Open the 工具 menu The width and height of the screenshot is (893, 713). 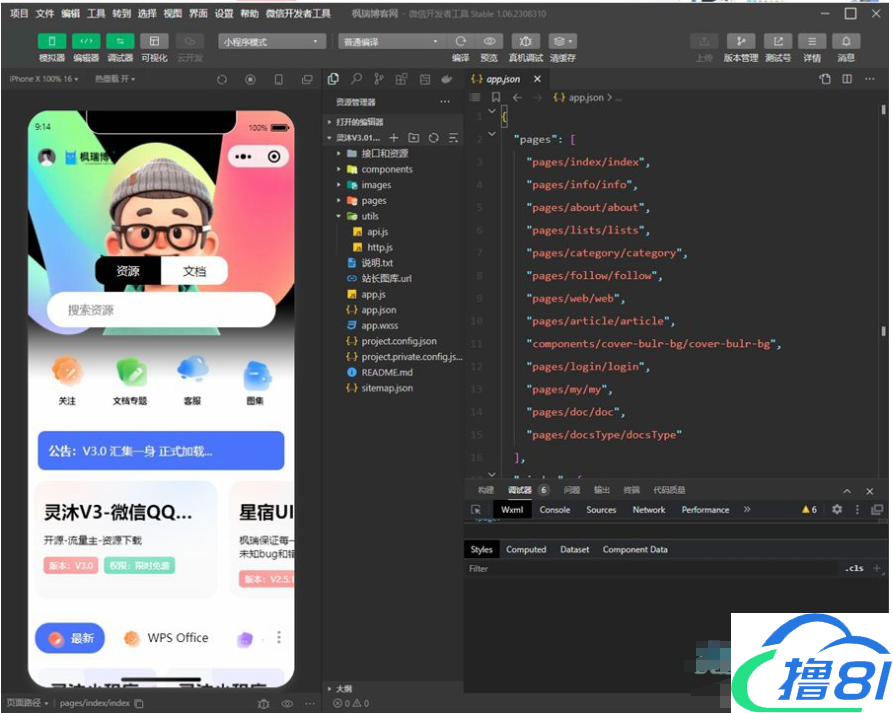pos(96,14)
